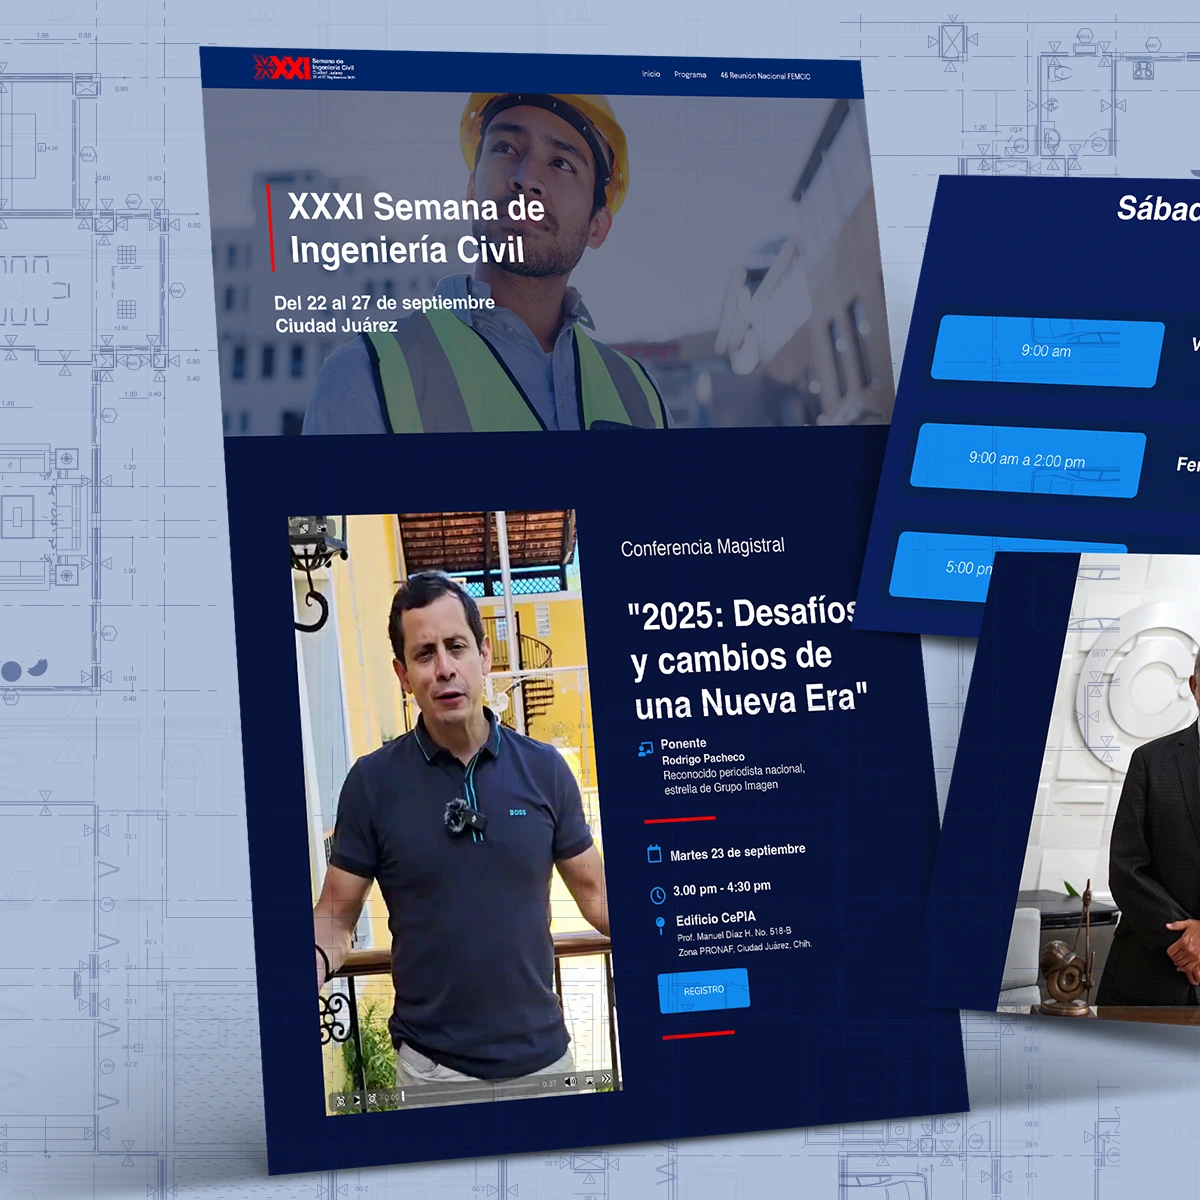Click the REGISTRO button

(703, 990)
